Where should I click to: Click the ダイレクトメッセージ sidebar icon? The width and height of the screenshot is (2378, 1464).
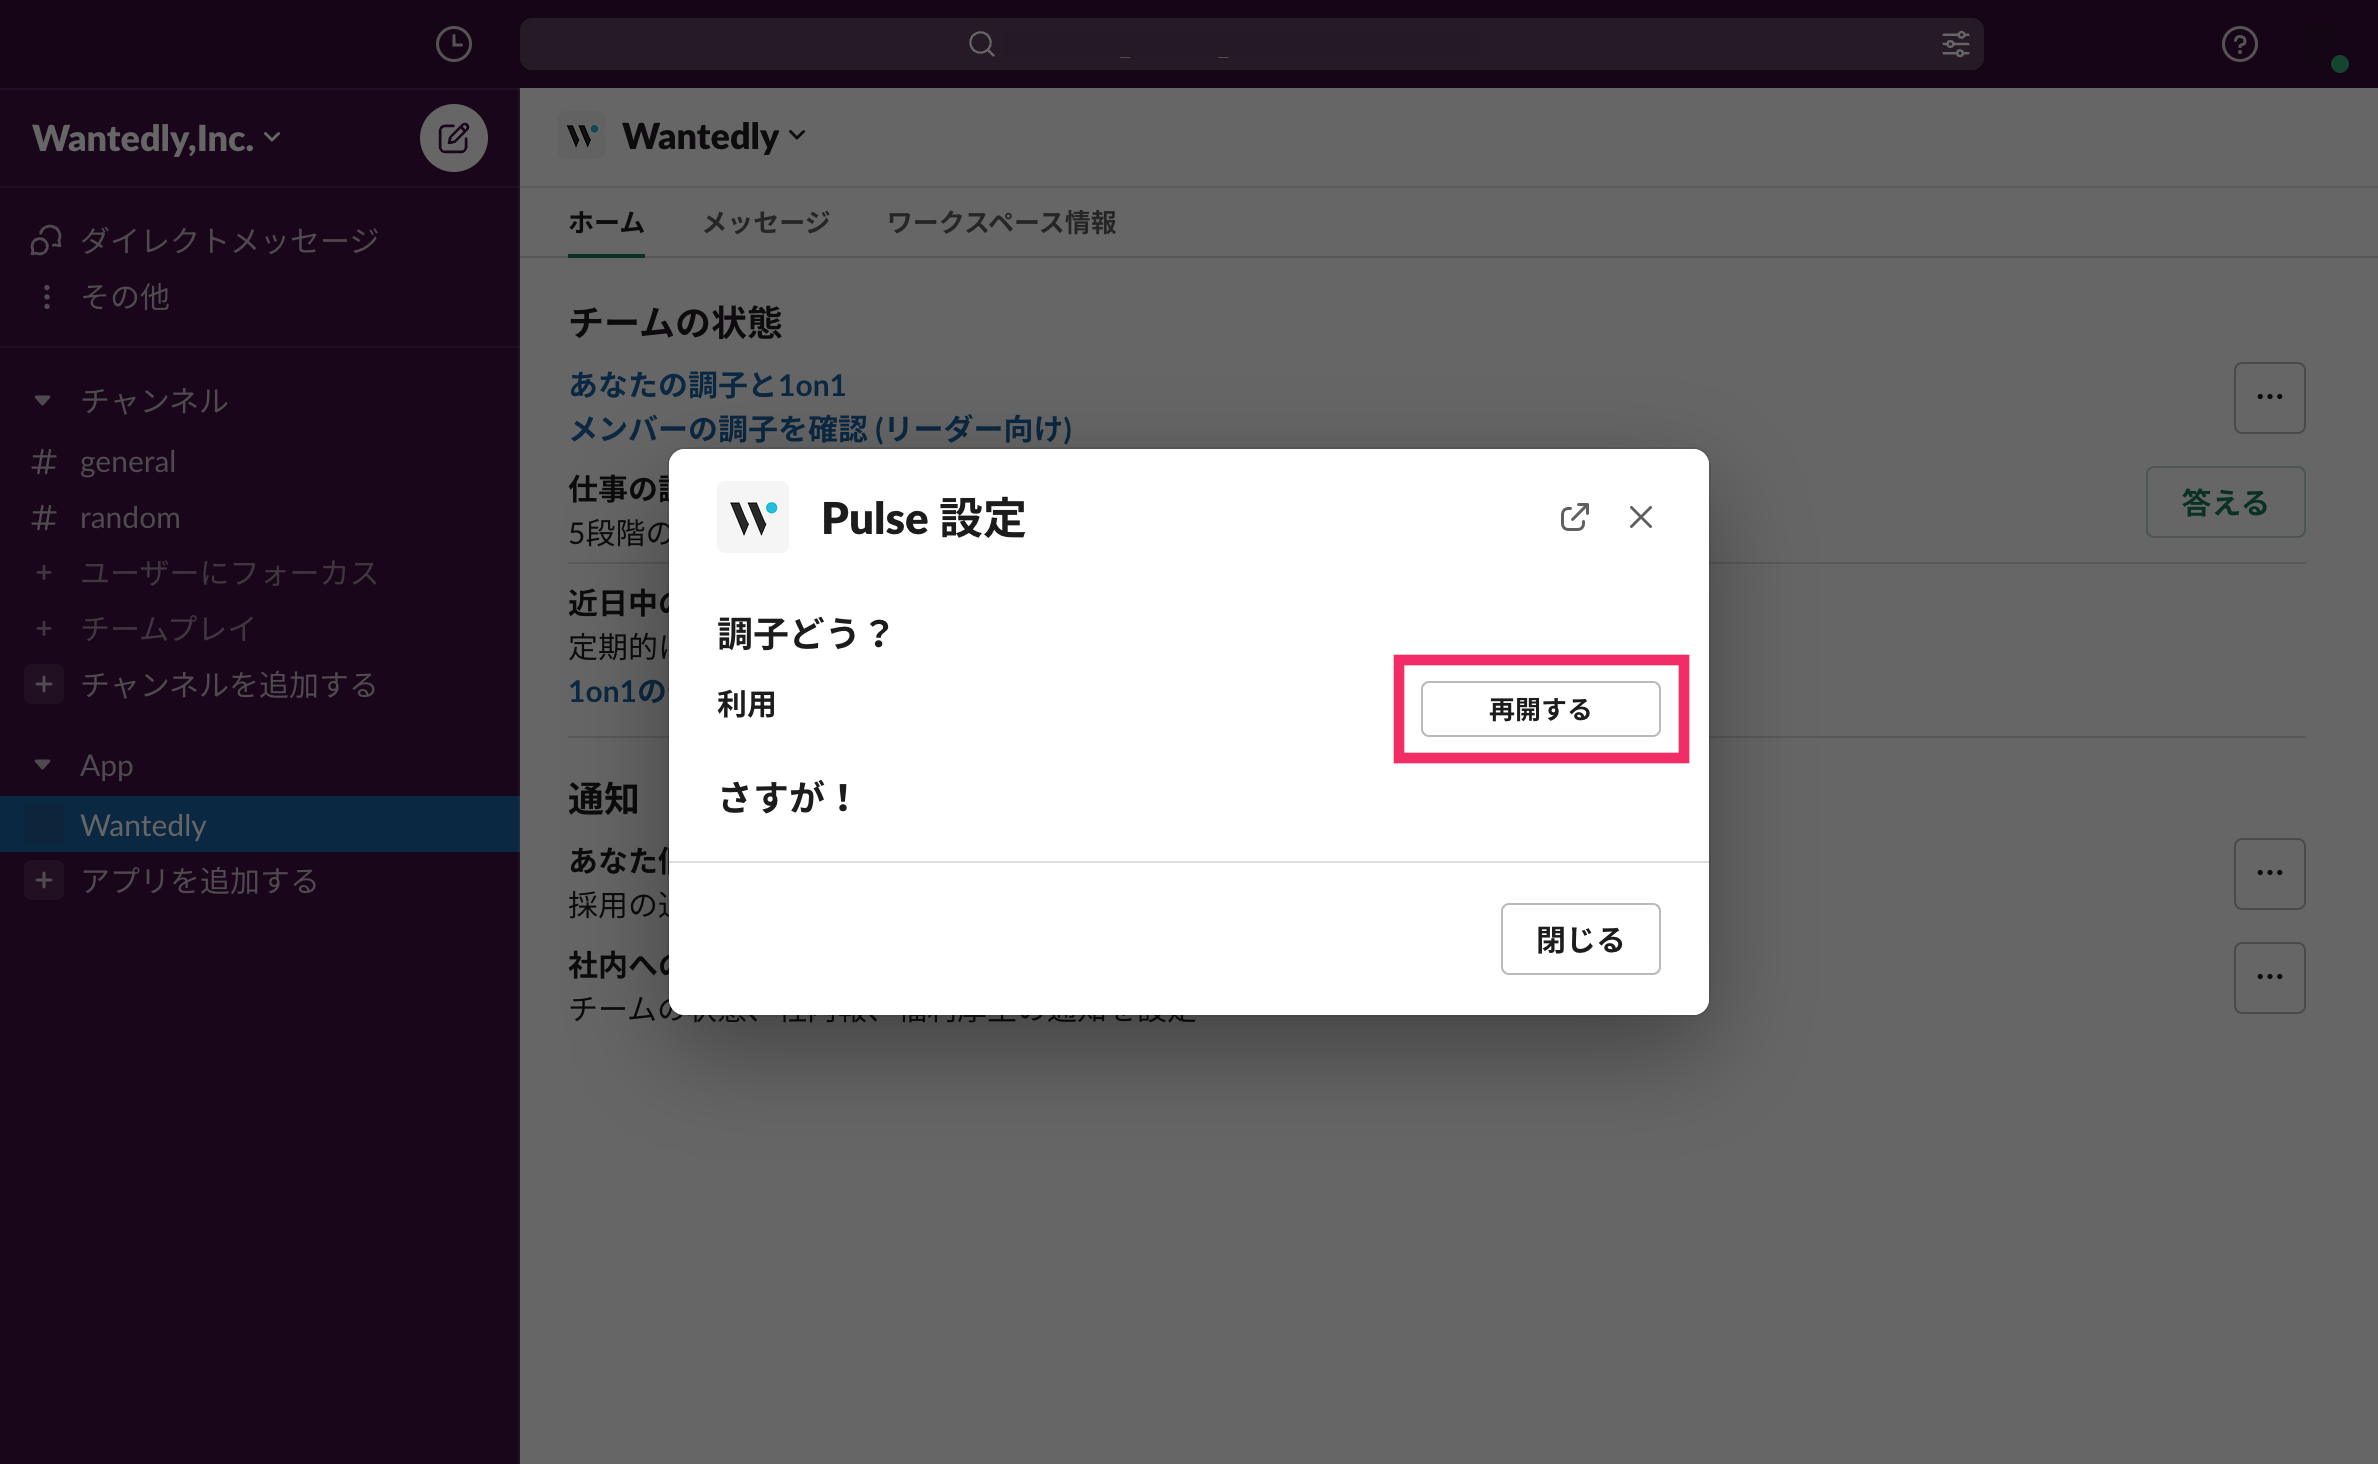pyautogui.click(x=46, y=240)
